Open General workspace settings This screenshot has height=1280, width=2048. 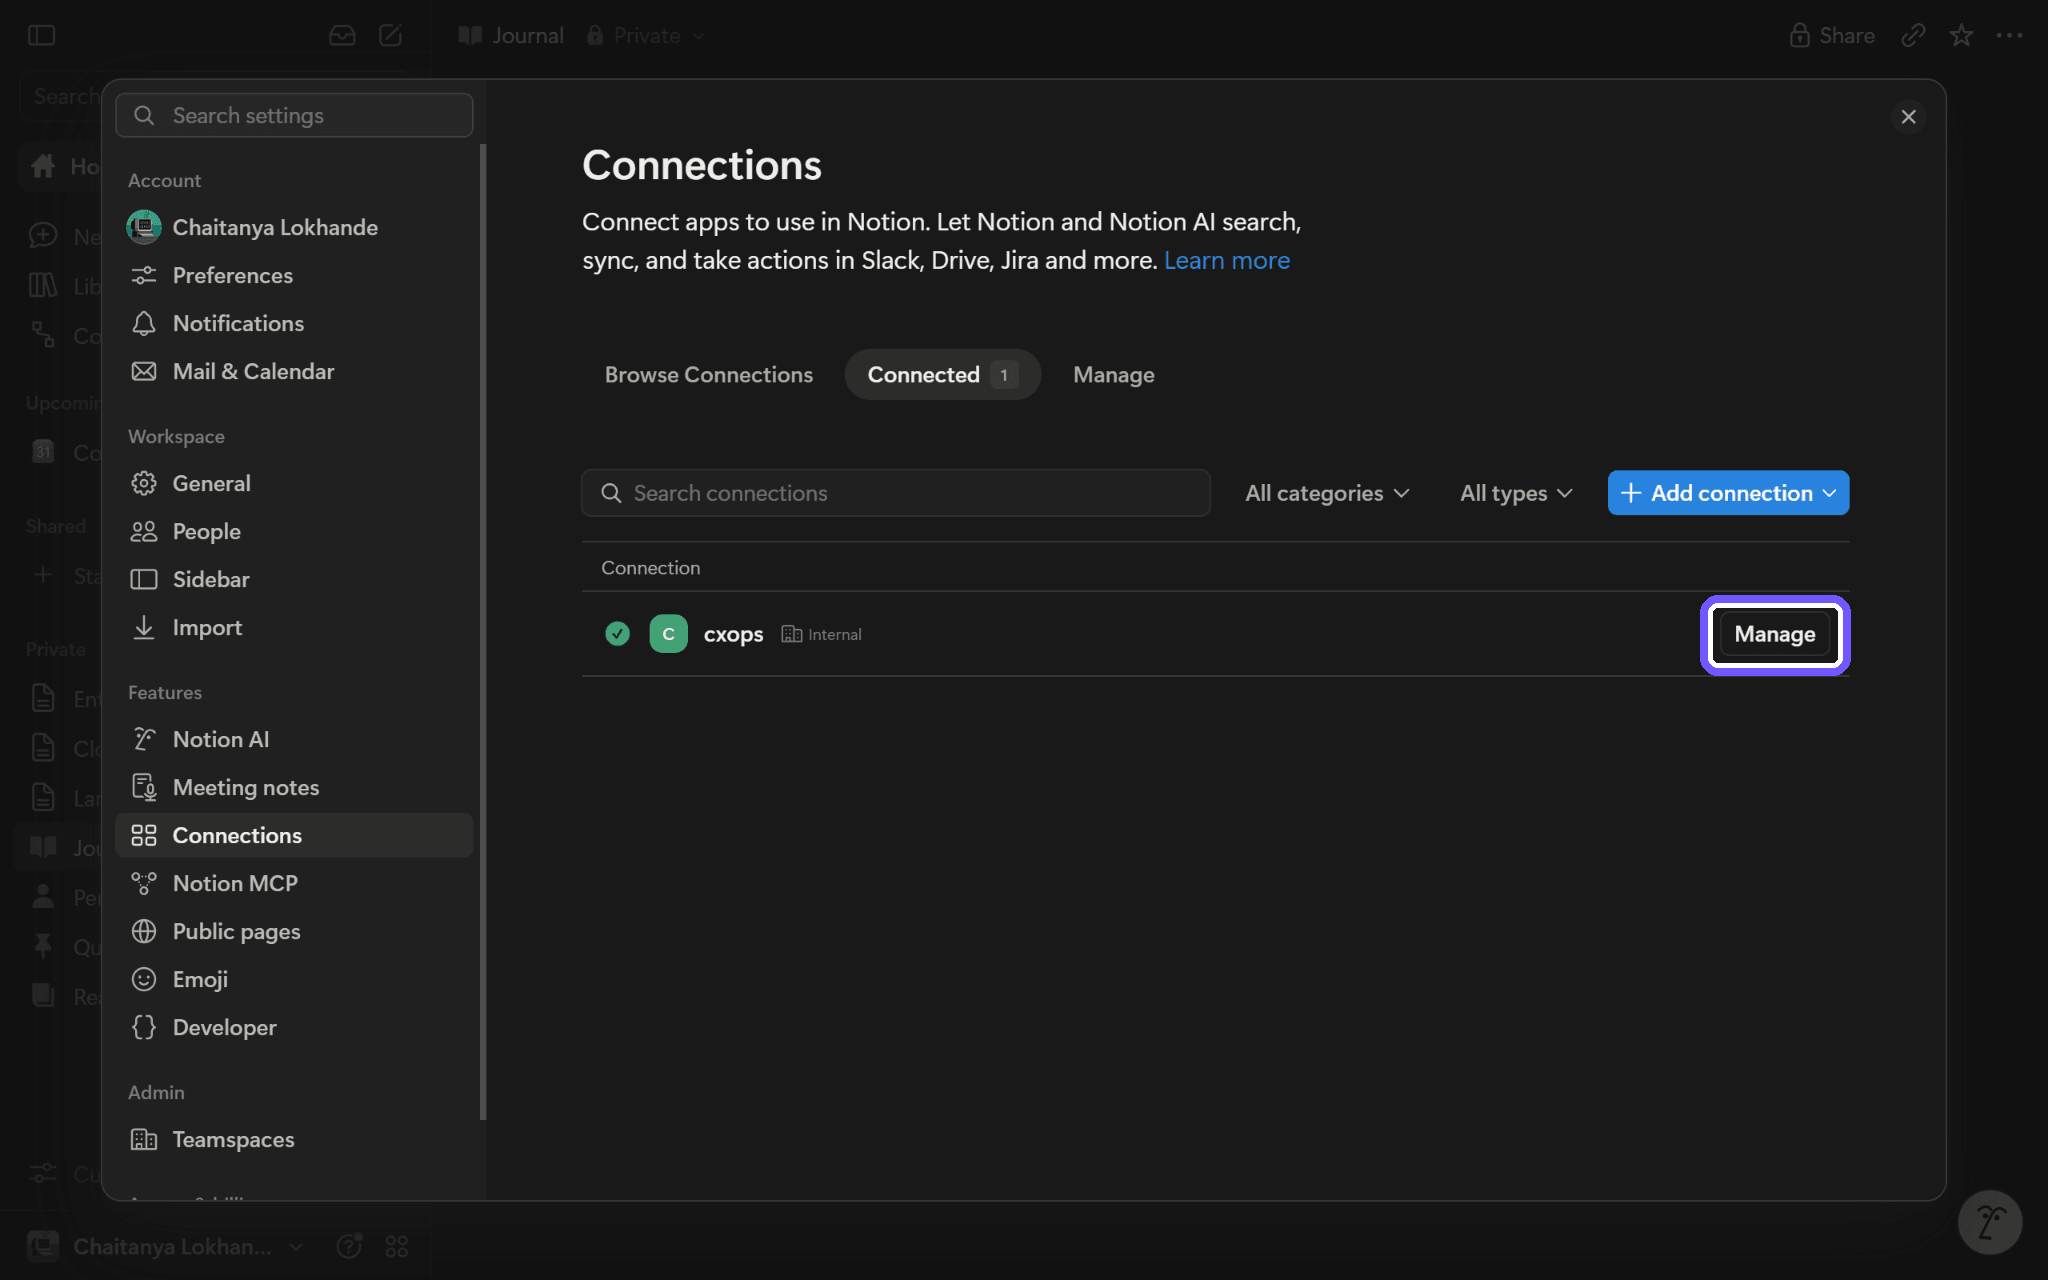[x=294, y=483]
